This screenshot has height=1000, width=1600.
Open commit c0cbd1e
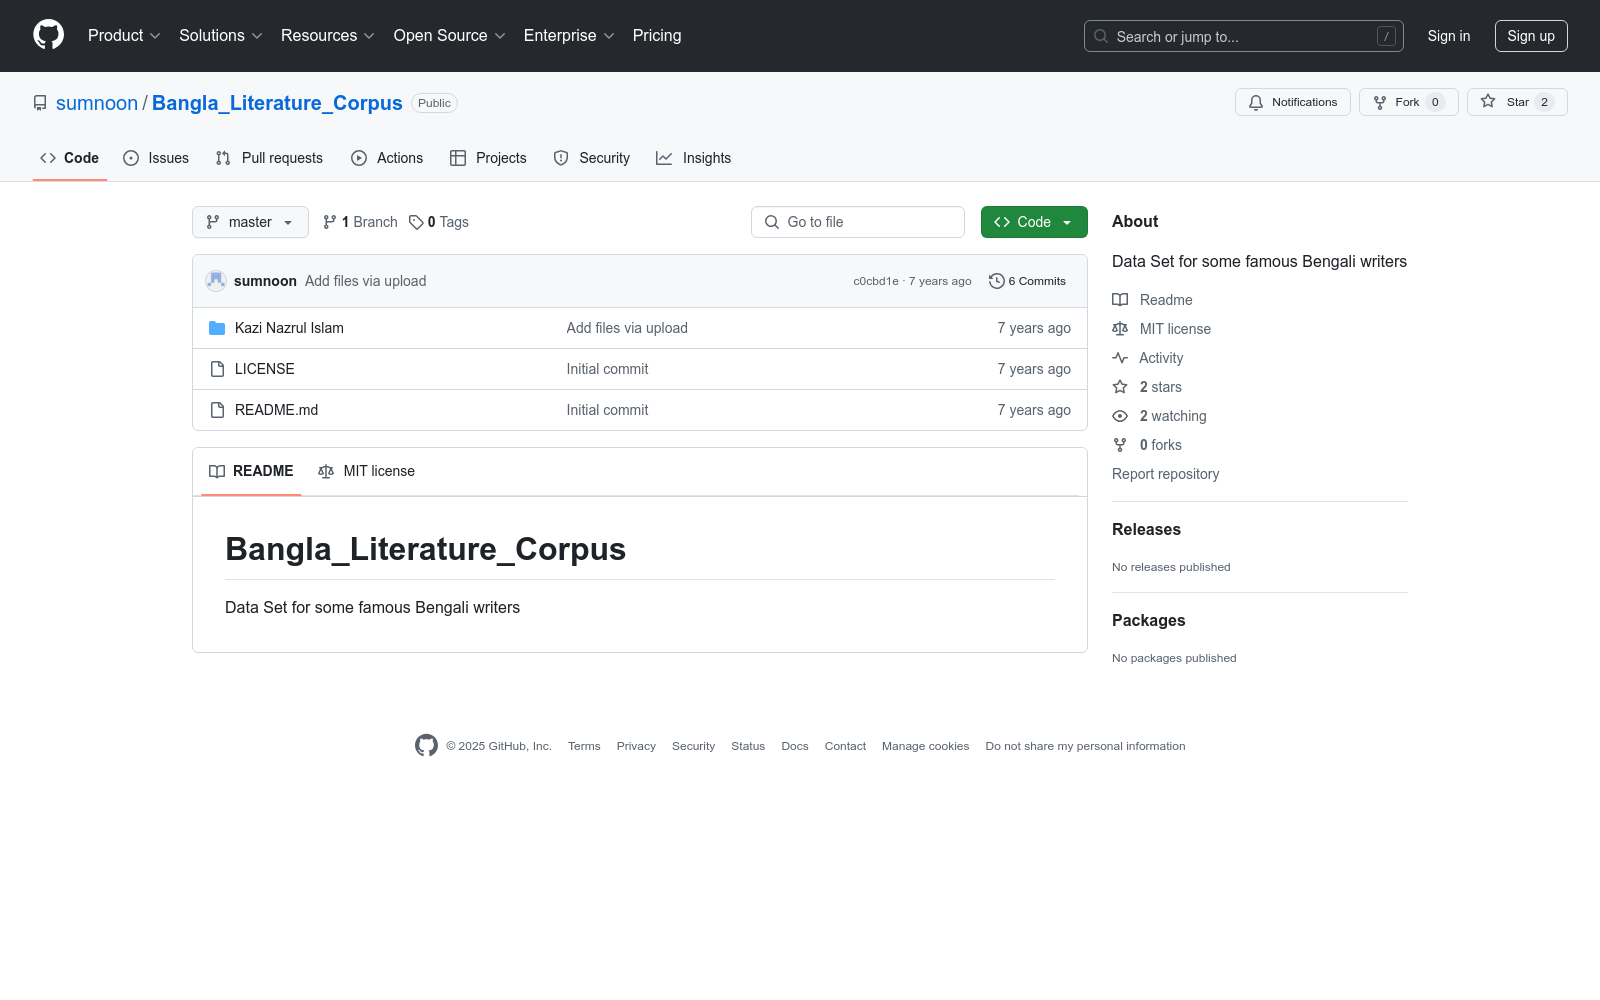point(876,281)
